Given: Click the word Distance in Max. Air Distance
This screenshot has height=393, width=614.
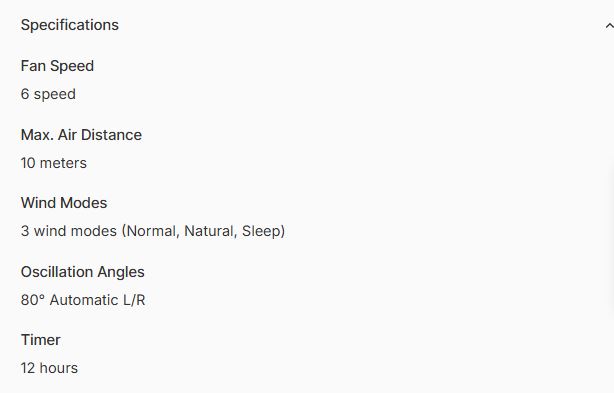Looking at the screenshot, I should tap(112, 135).
